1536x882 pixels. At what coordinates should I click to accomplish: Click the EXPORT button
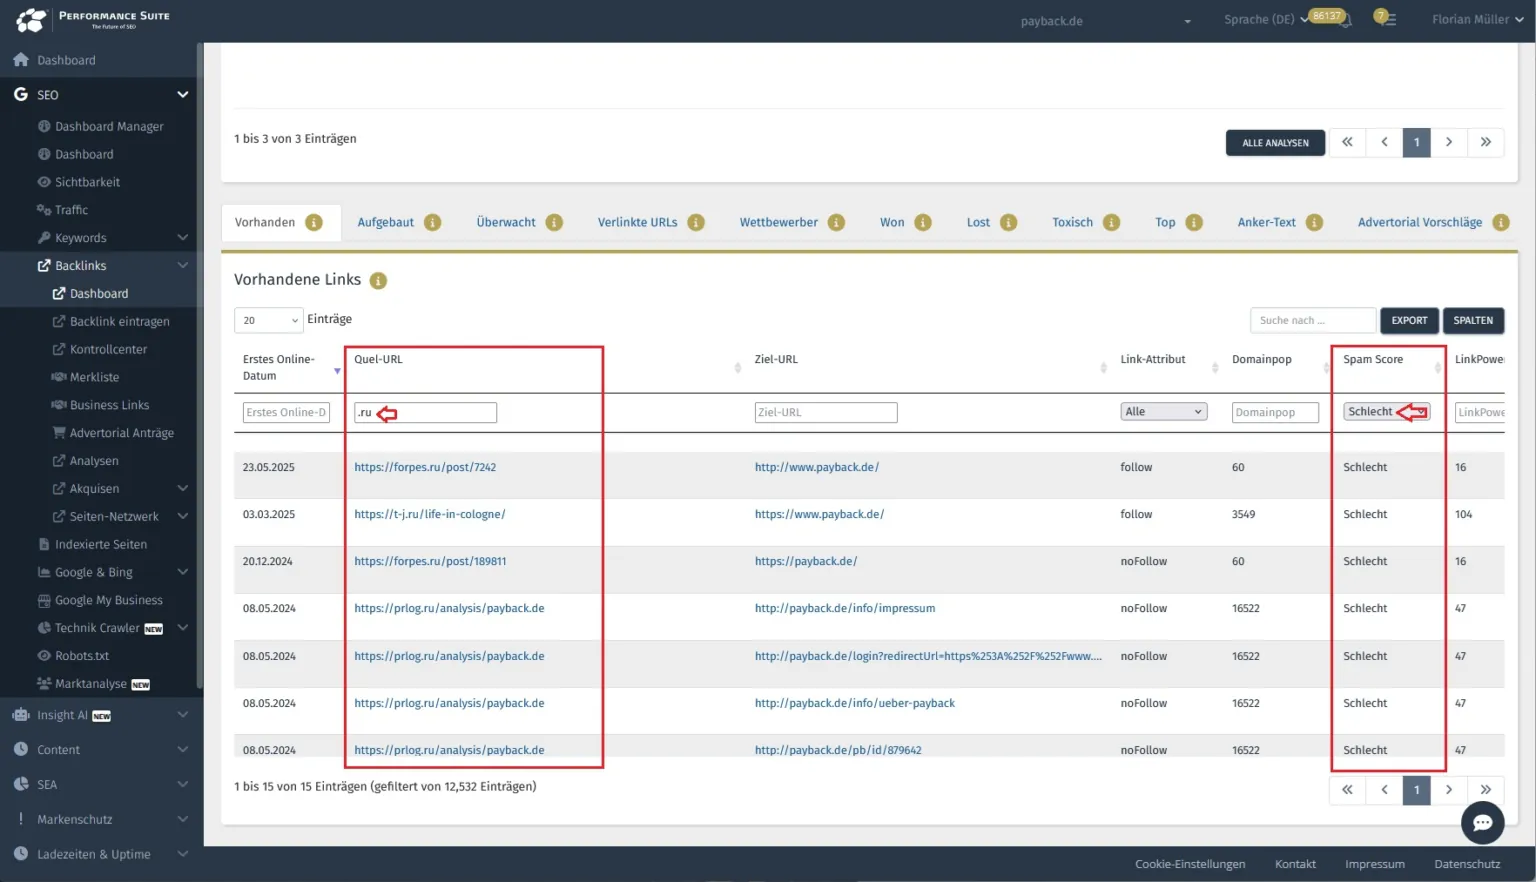pos(1408,320)
